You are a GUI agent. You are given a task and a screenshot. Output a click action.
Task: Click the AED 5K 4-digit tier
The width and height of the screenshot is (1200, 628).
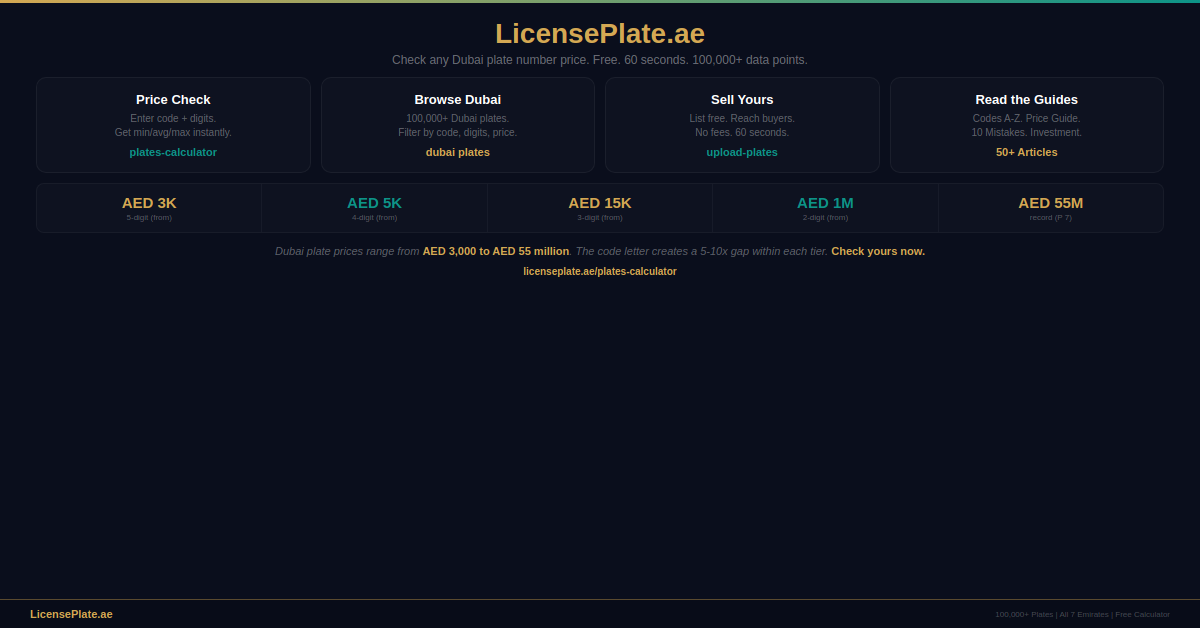coord(374,207)
